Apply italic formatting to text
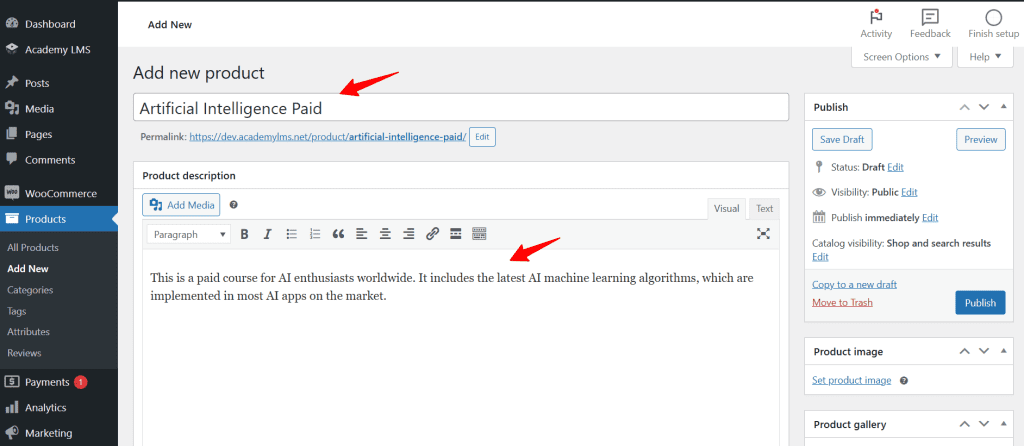The width and height of the screenshot is (1024, 446). point(267,234)
